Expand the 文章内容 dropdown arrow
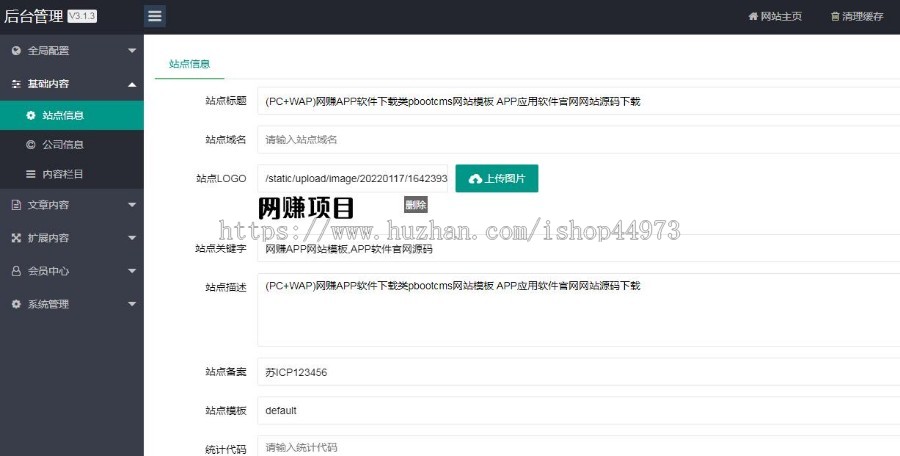Image resolution: width=900 pixels, height=456 pixels. click(132, 205)
